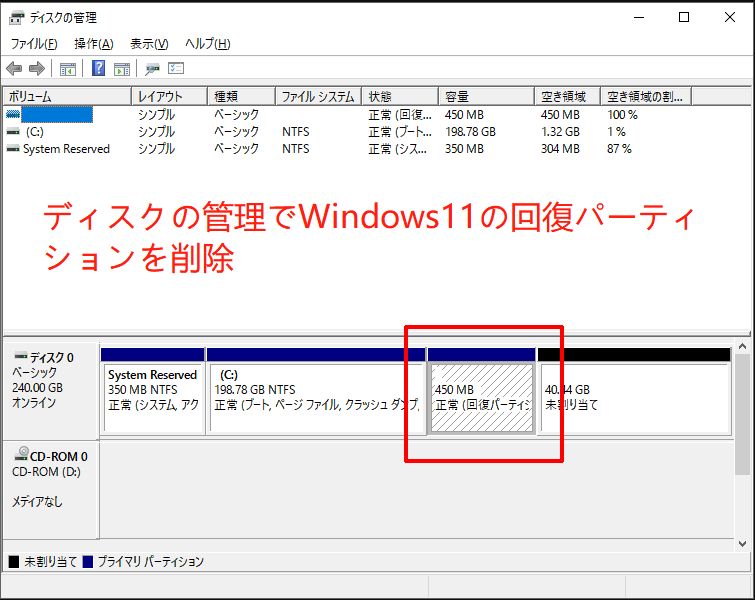Screen dimensions: 755x600
Task: Open the ファイル(F) menu
Action: (34, 44)
